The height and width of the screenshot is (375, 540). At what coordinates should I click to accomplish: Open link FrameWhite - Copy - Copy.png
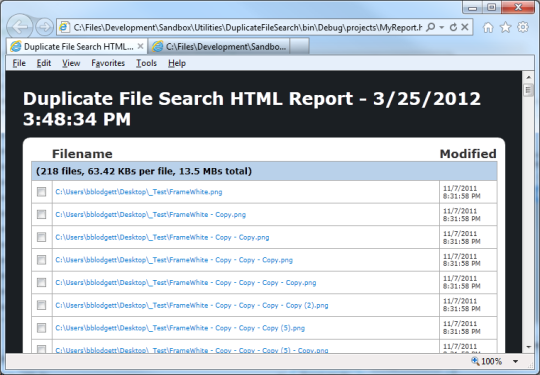click(162, 237)
